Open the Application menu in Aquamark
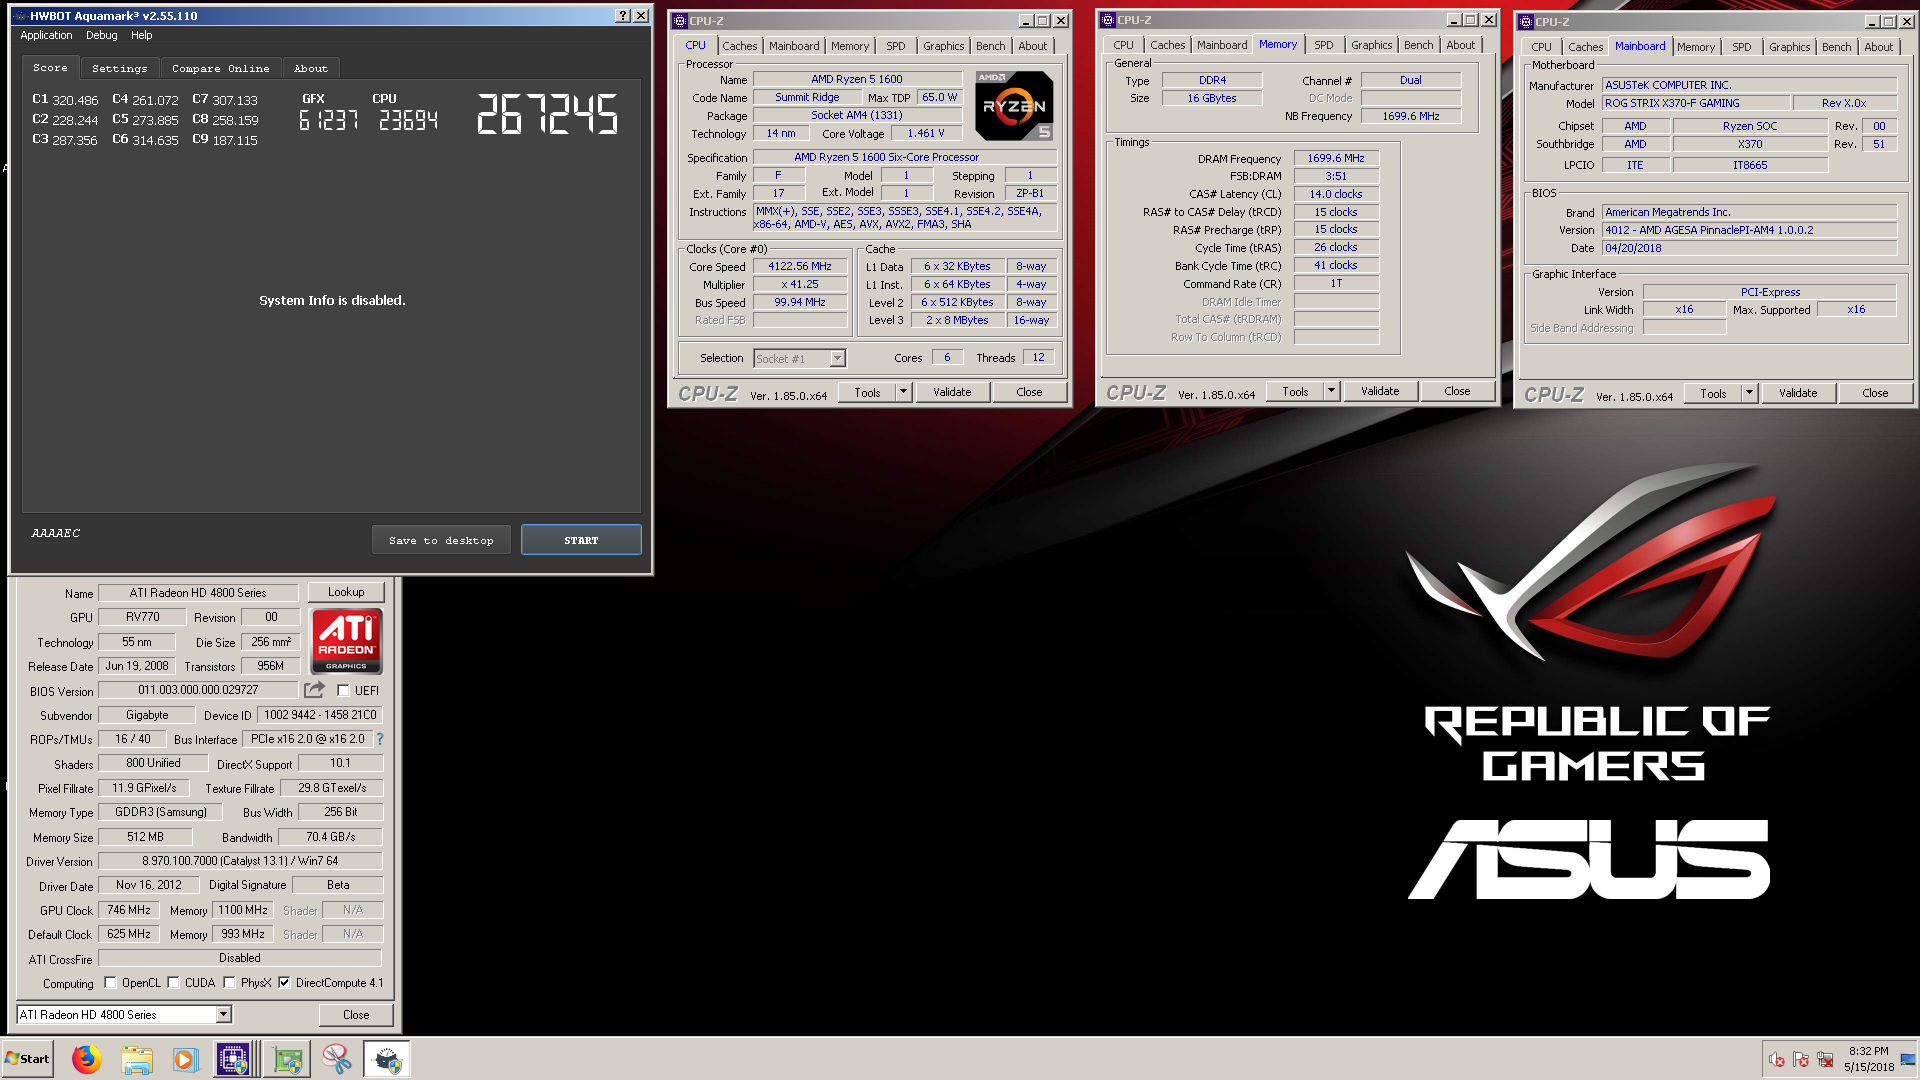This screenshot has height=1080, width=1920. [46, 35]
